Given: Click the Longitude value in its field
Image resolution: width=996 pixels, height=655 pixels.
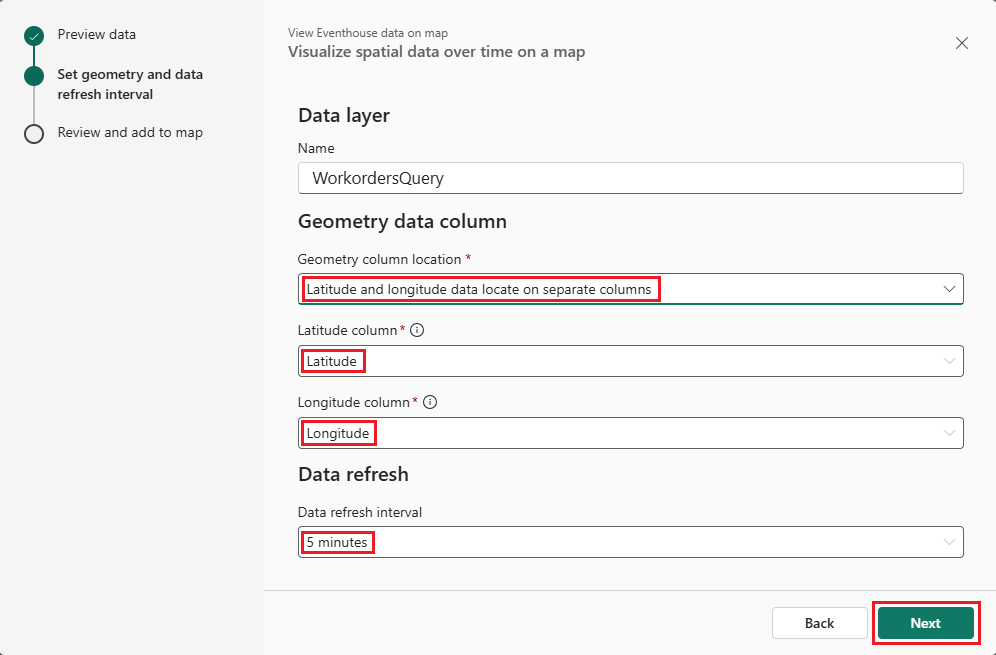Looking at the screenshot, I should pos(338,432).
